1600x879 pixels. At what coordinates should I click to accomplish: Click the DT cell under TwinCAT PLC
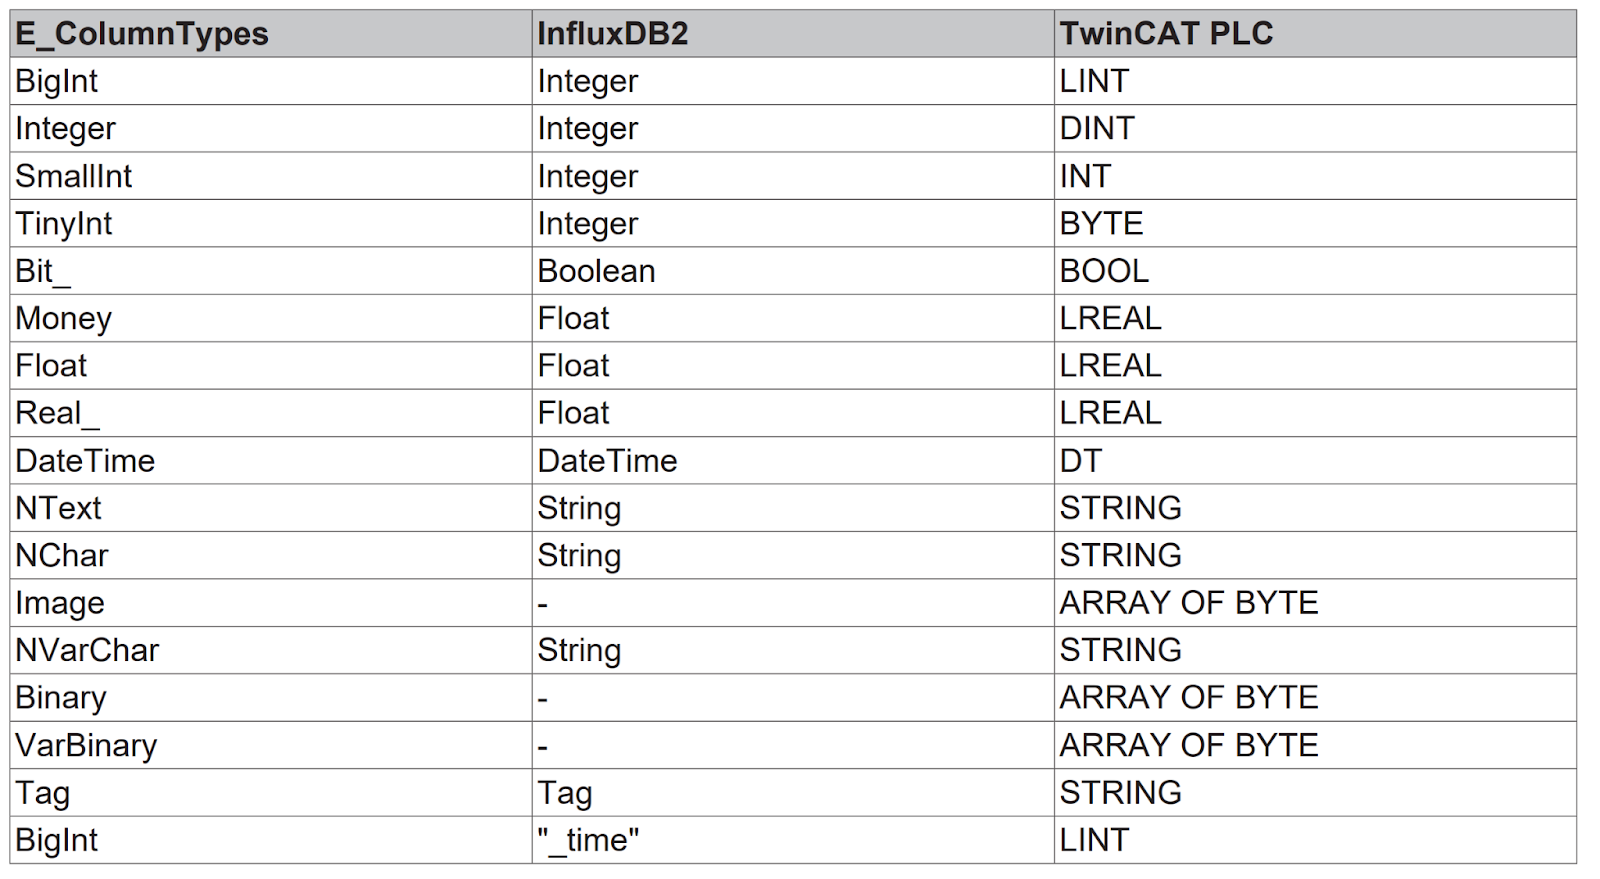click(1315, 461)
